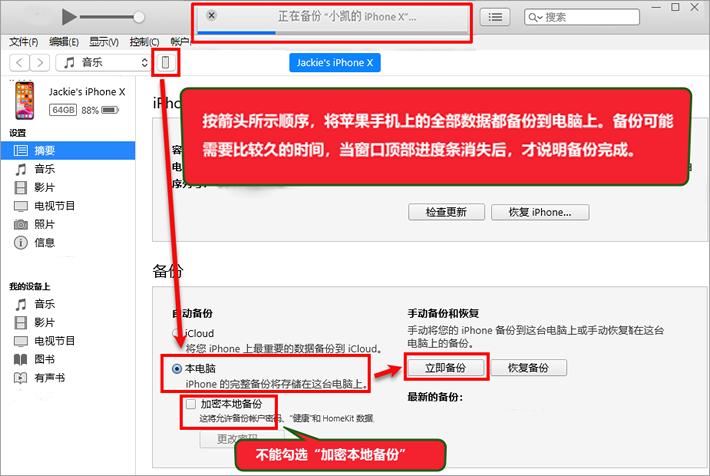Toggle the 加密本地备份 checkbox
Screen dimensions: 710x476
191,404
